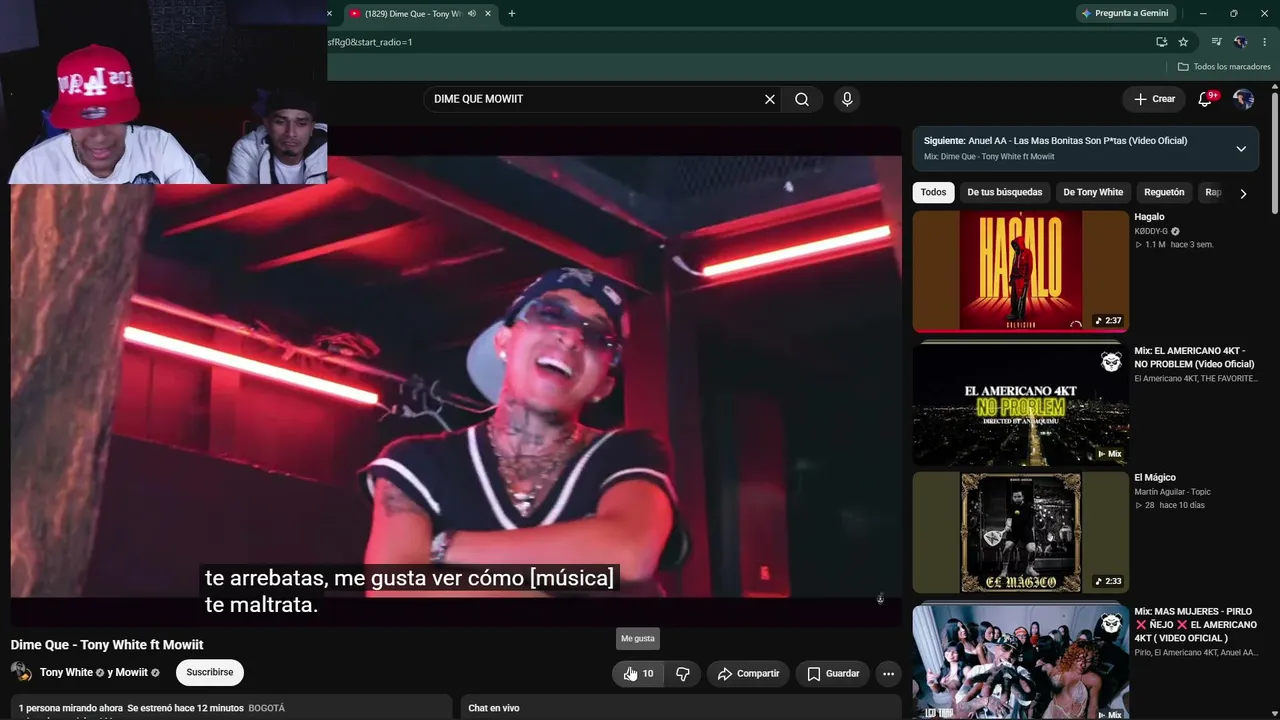Click the Tony White channel name
1280x720 pixels.
(66, 673)
